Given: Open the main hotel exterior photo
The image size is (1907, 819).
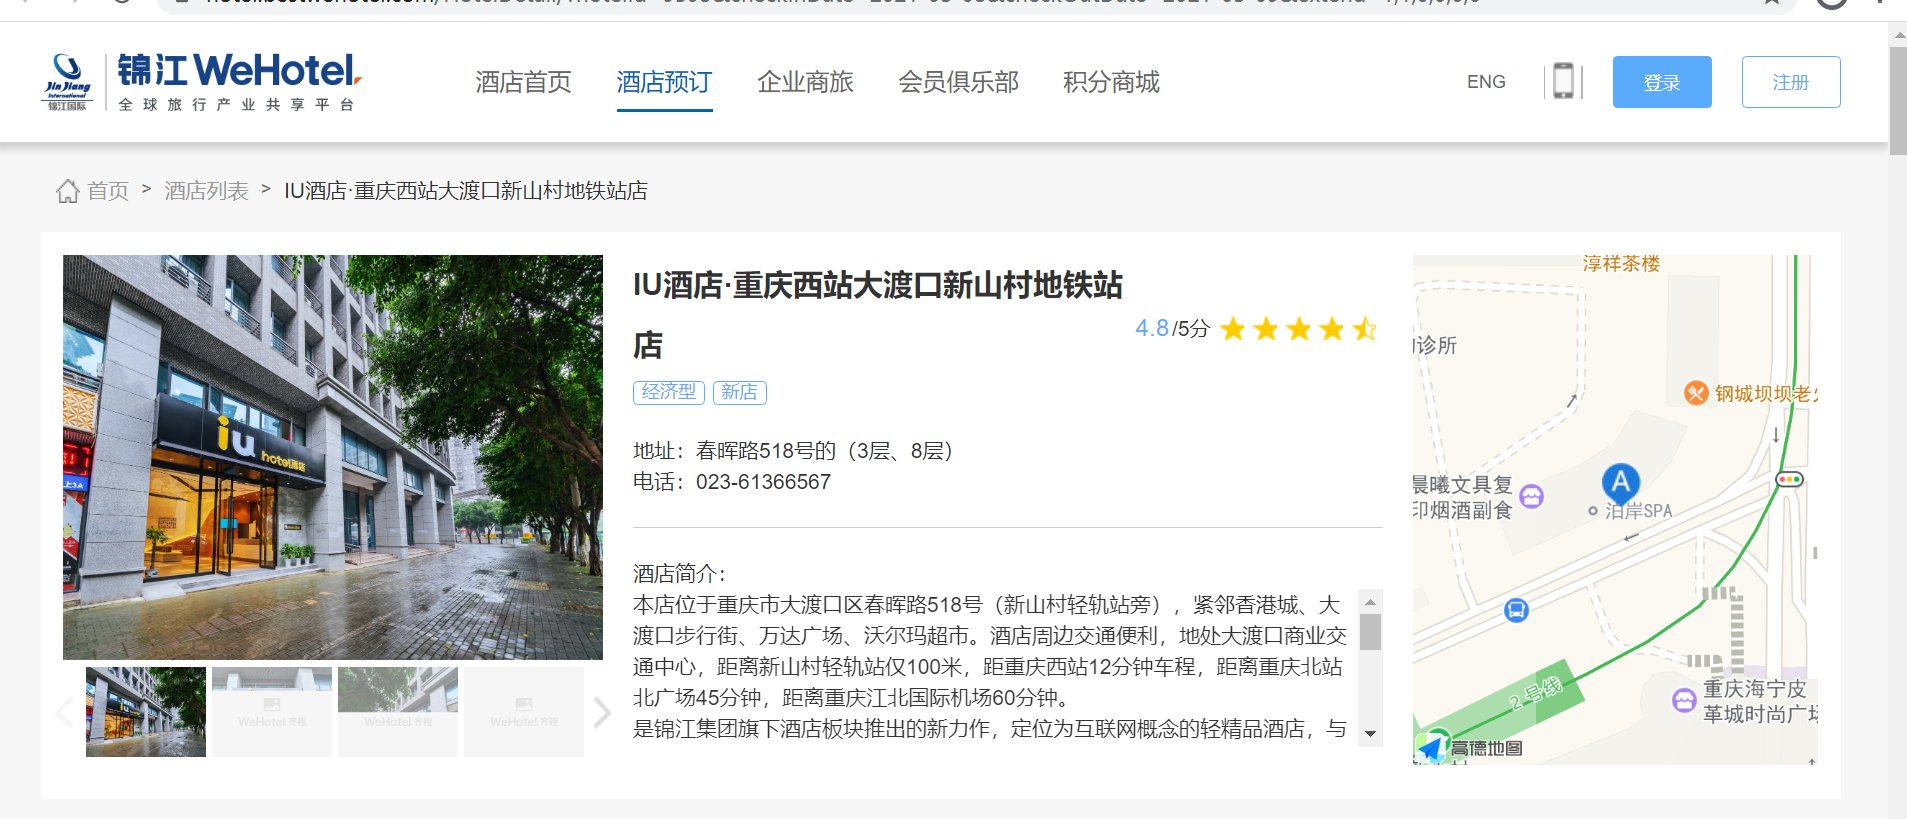Looking at the screenshot, I should (x=333, y=457).
